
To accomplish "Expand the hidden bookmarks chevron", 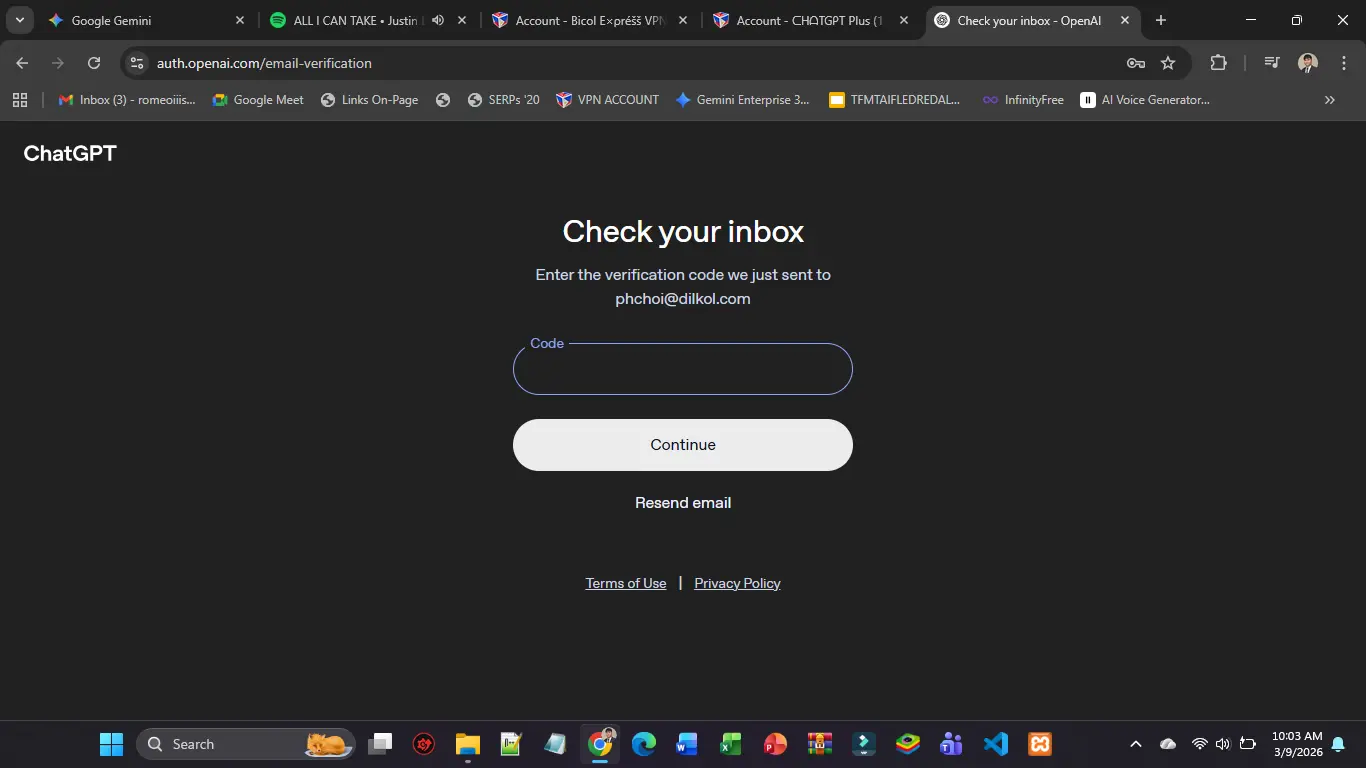I will click(x=1330, y=100).
